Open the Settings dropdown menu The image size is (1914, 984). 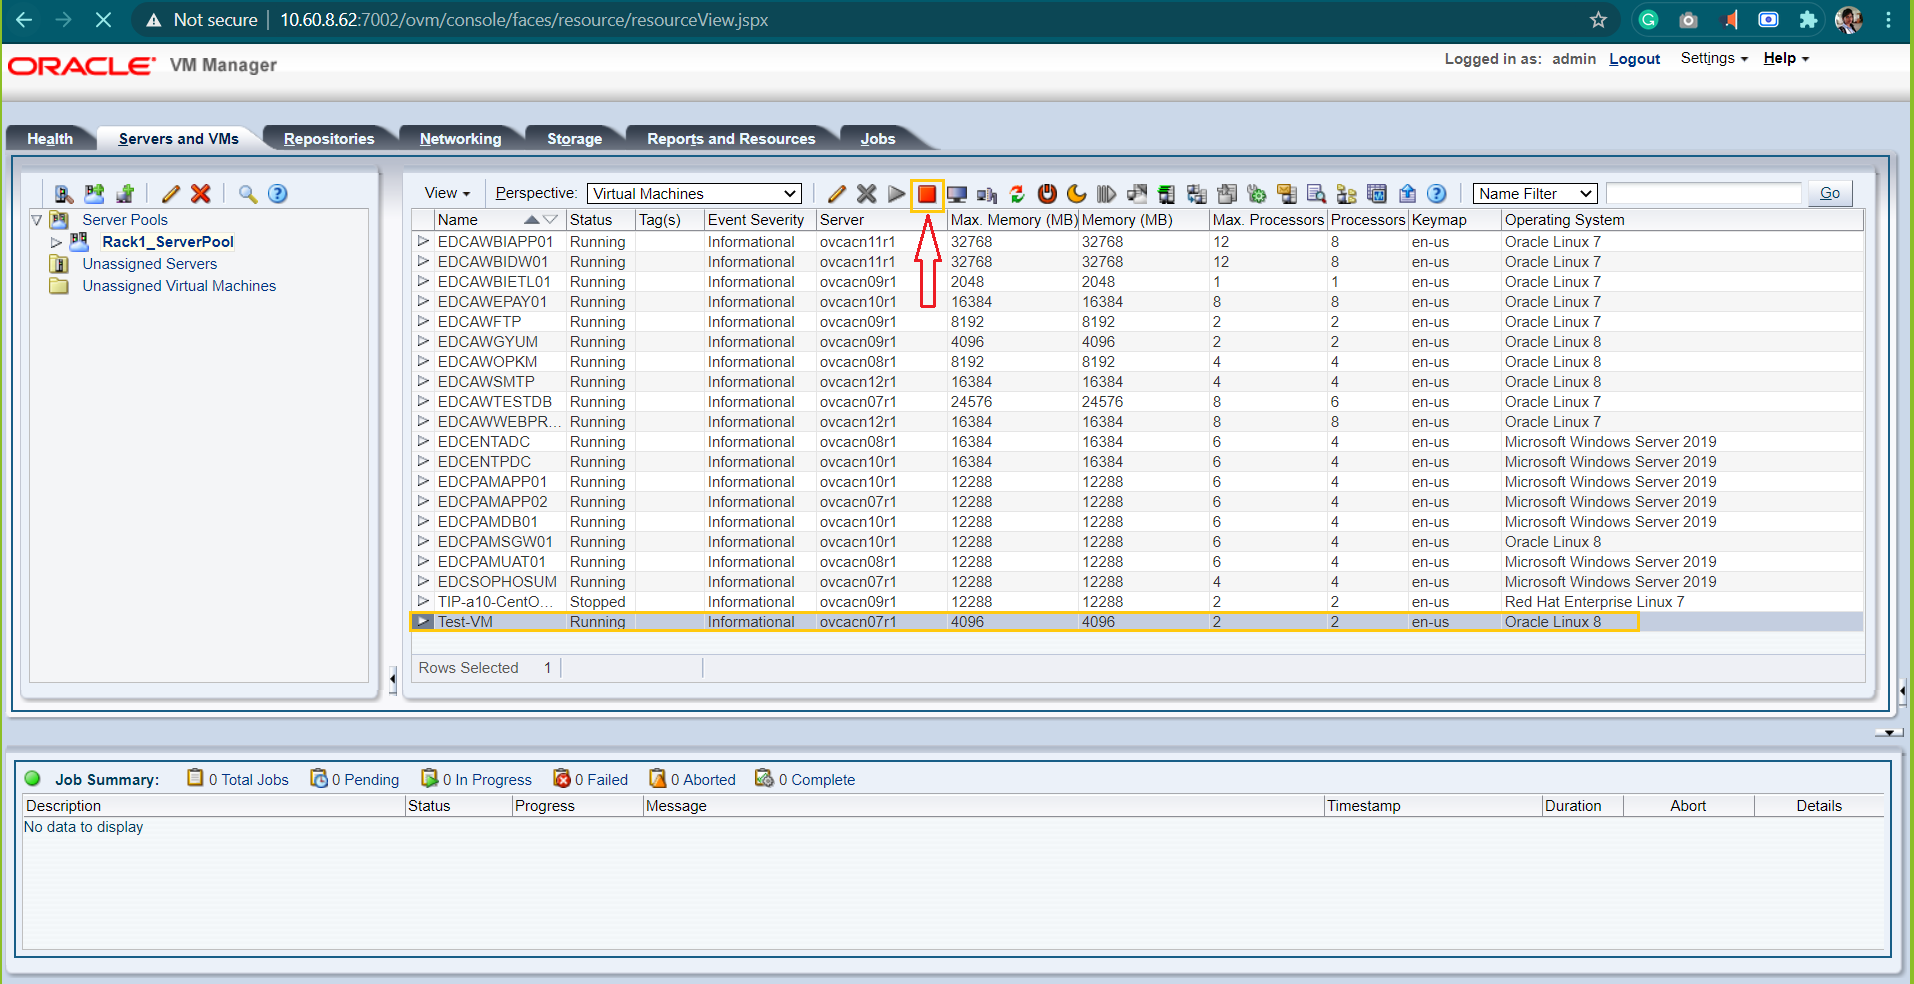click(x=1714, y=58)
